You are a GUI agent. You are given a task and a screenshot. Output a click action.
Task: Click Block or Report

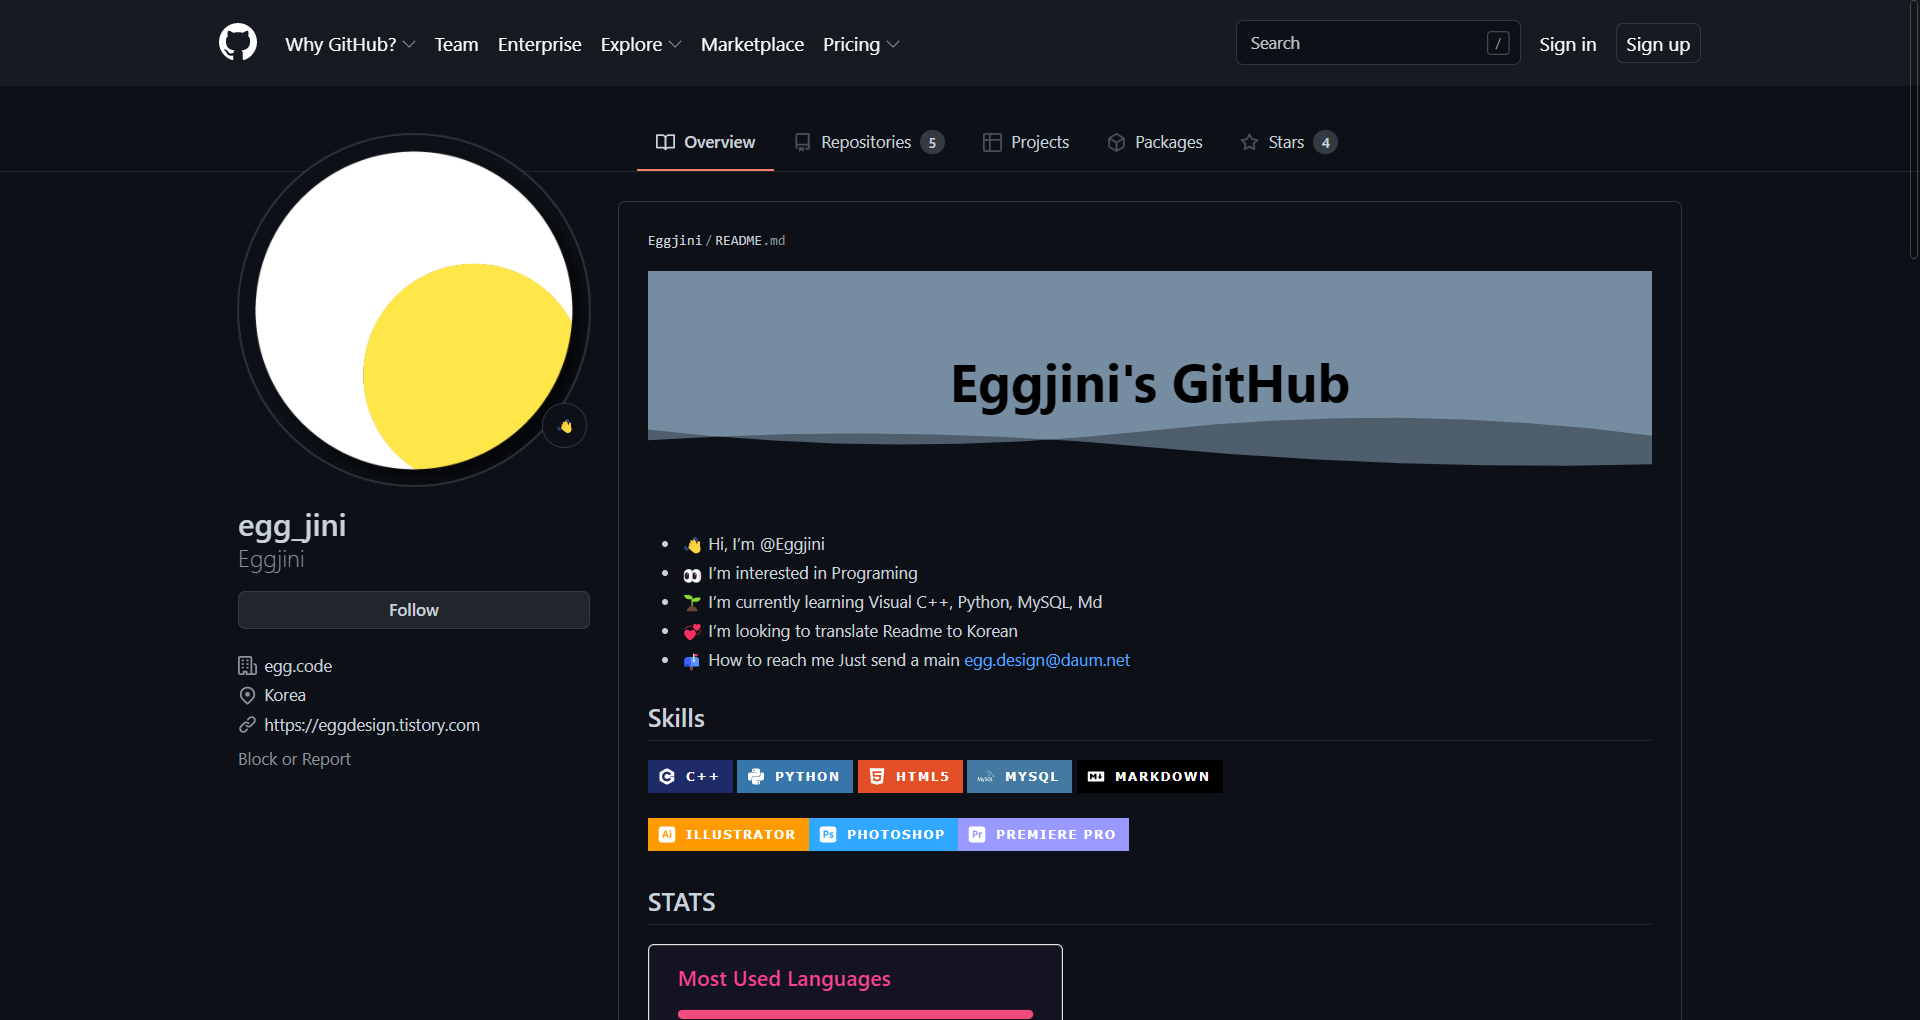coord(294,759)
